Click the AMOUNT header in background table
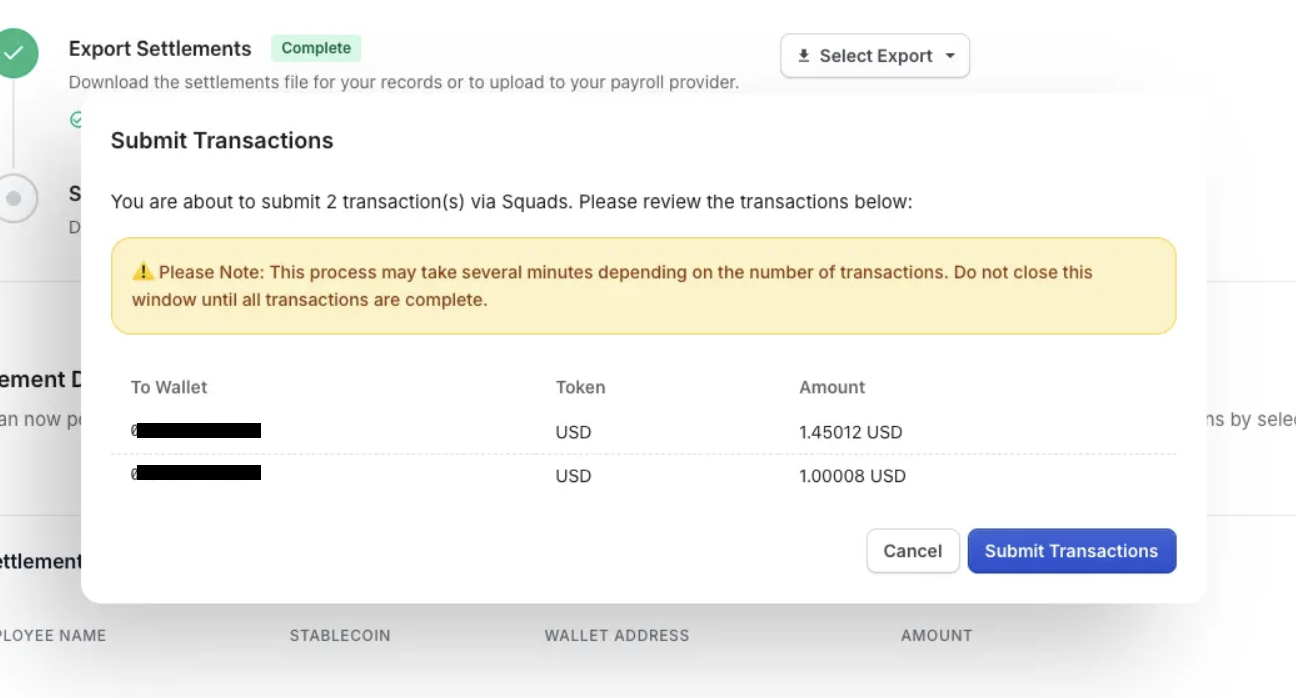Screen dimensions: 1296x698 pyautogui.click(x=936, y=635)
